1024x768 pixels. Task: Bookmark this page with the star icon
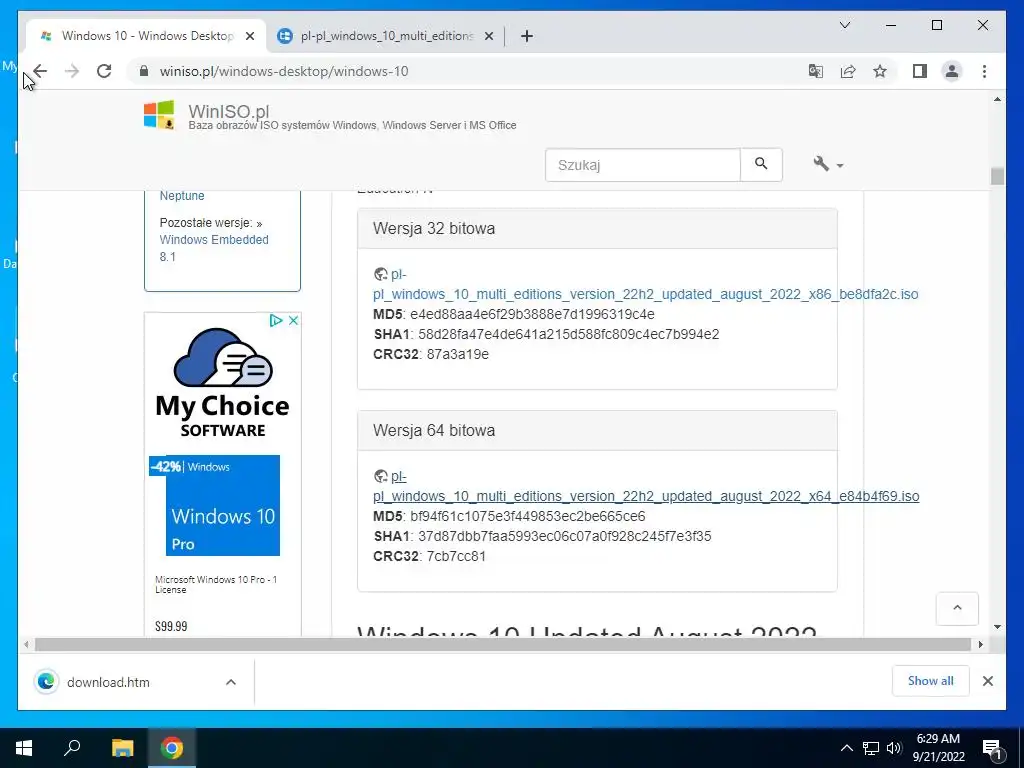[x=880, y=71]
